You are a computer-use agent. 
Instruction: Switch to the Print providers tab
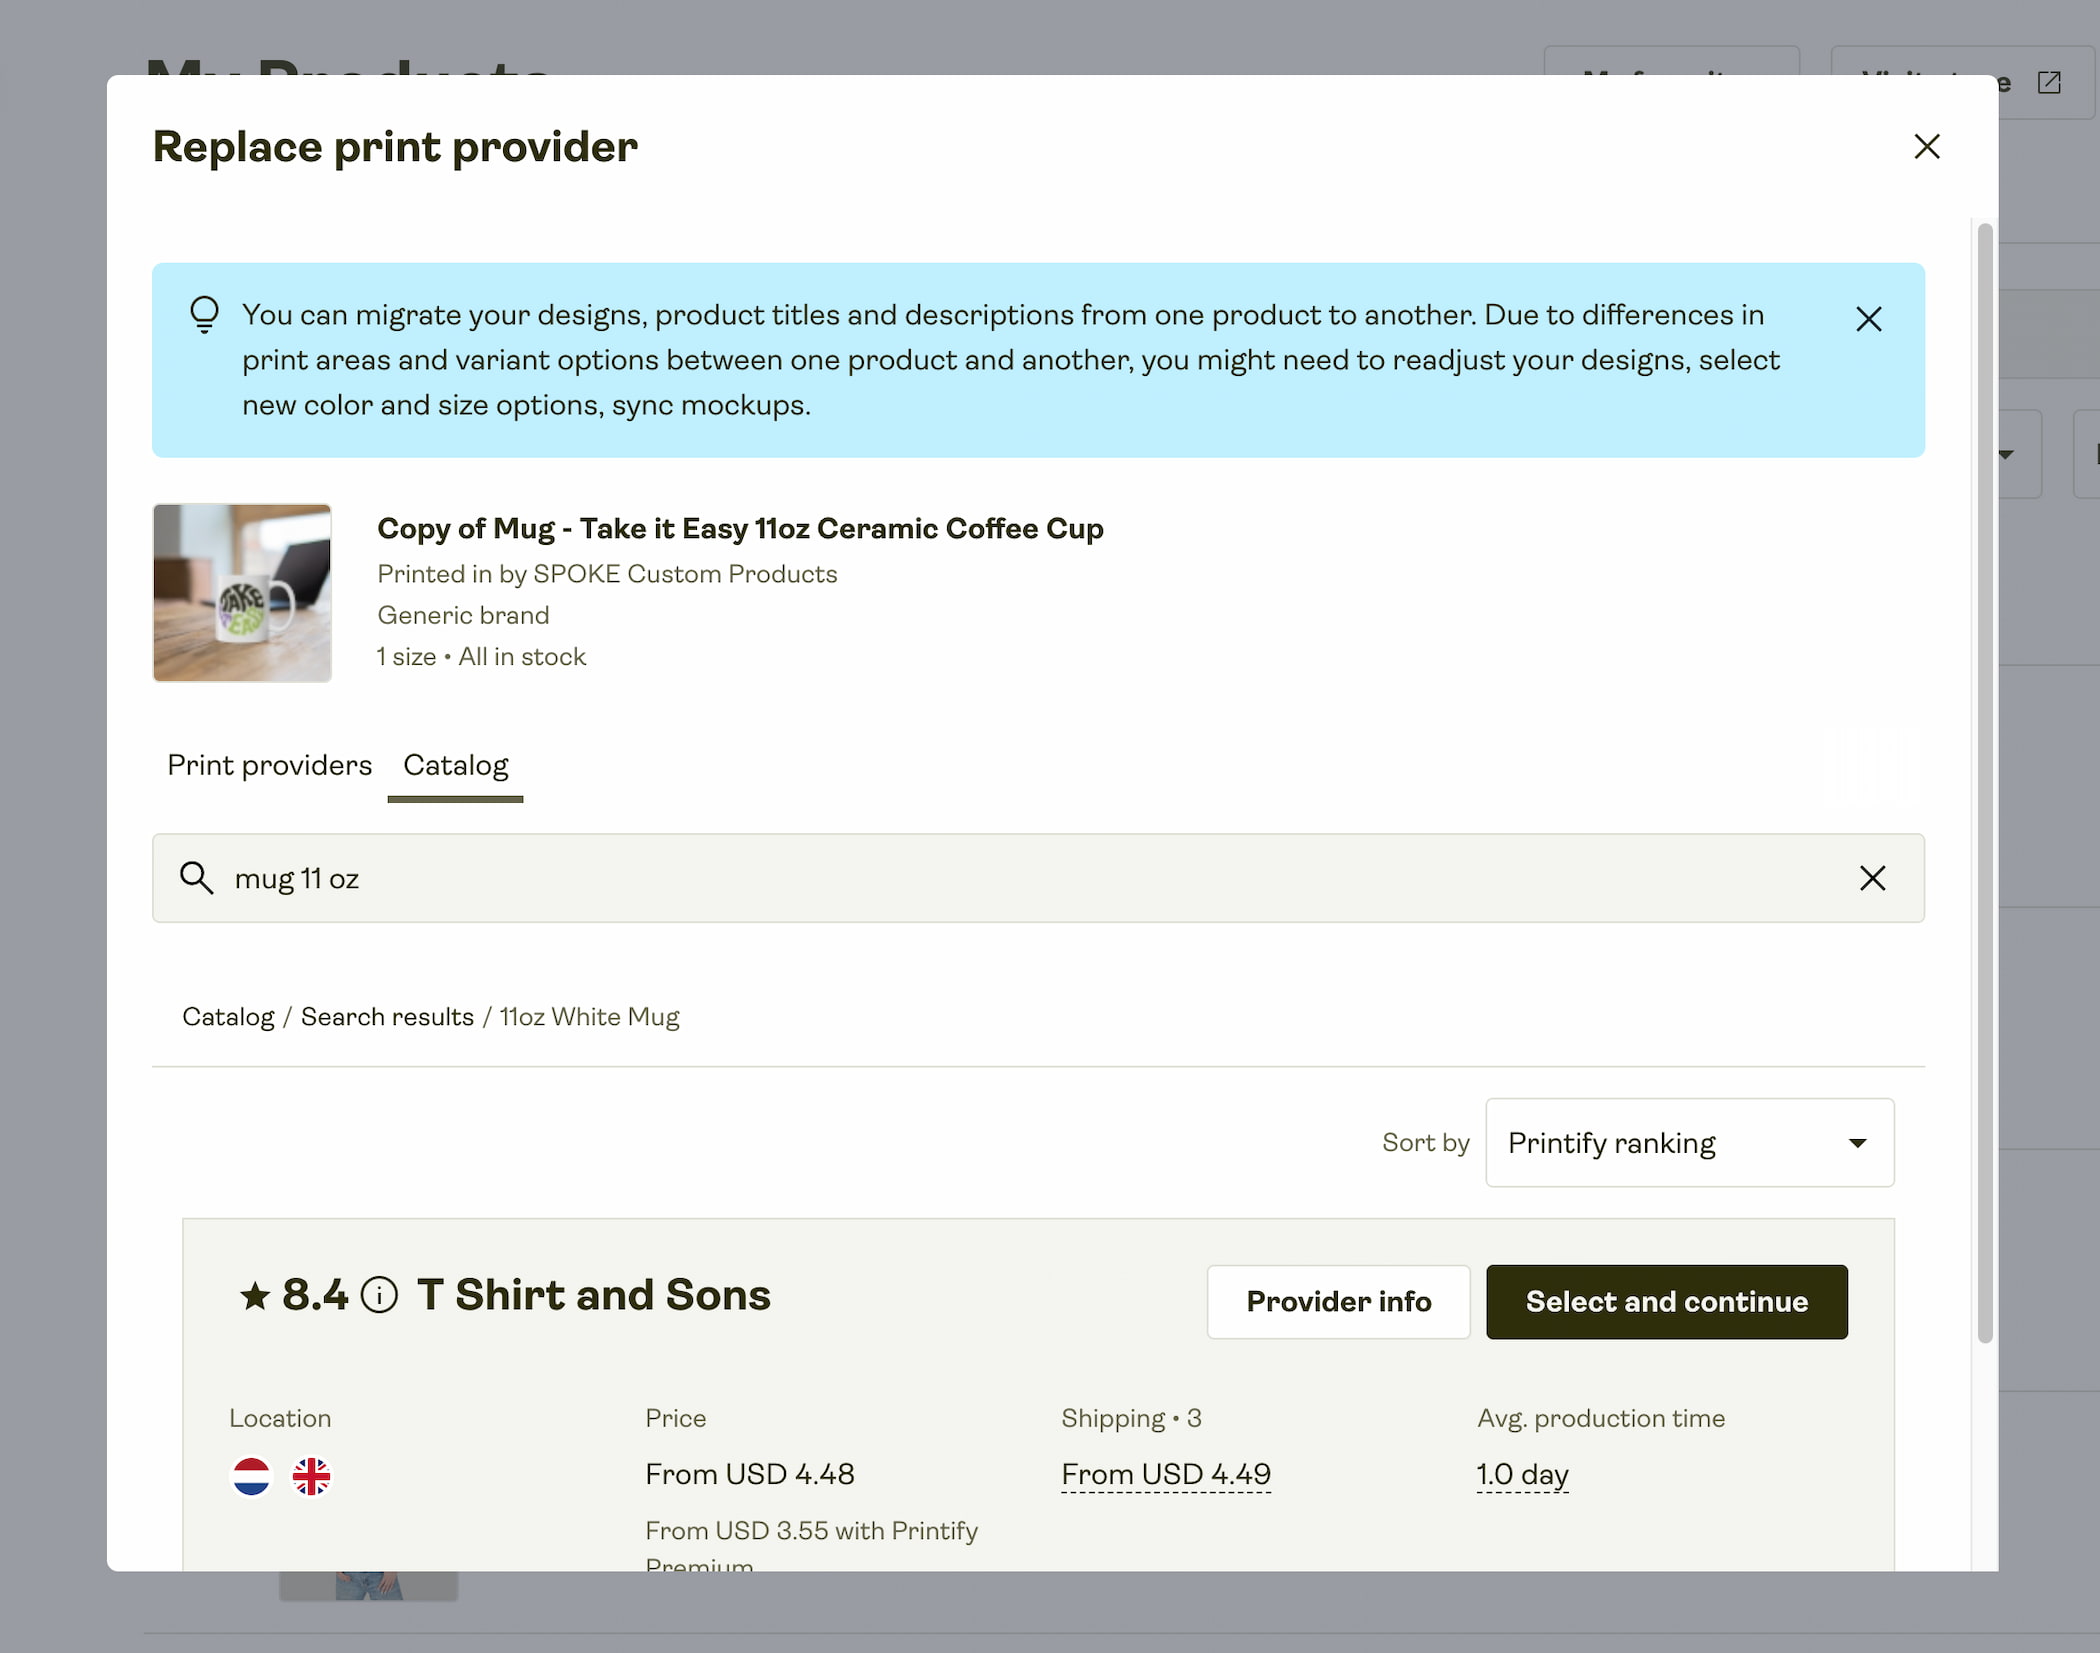click(269, 765)
